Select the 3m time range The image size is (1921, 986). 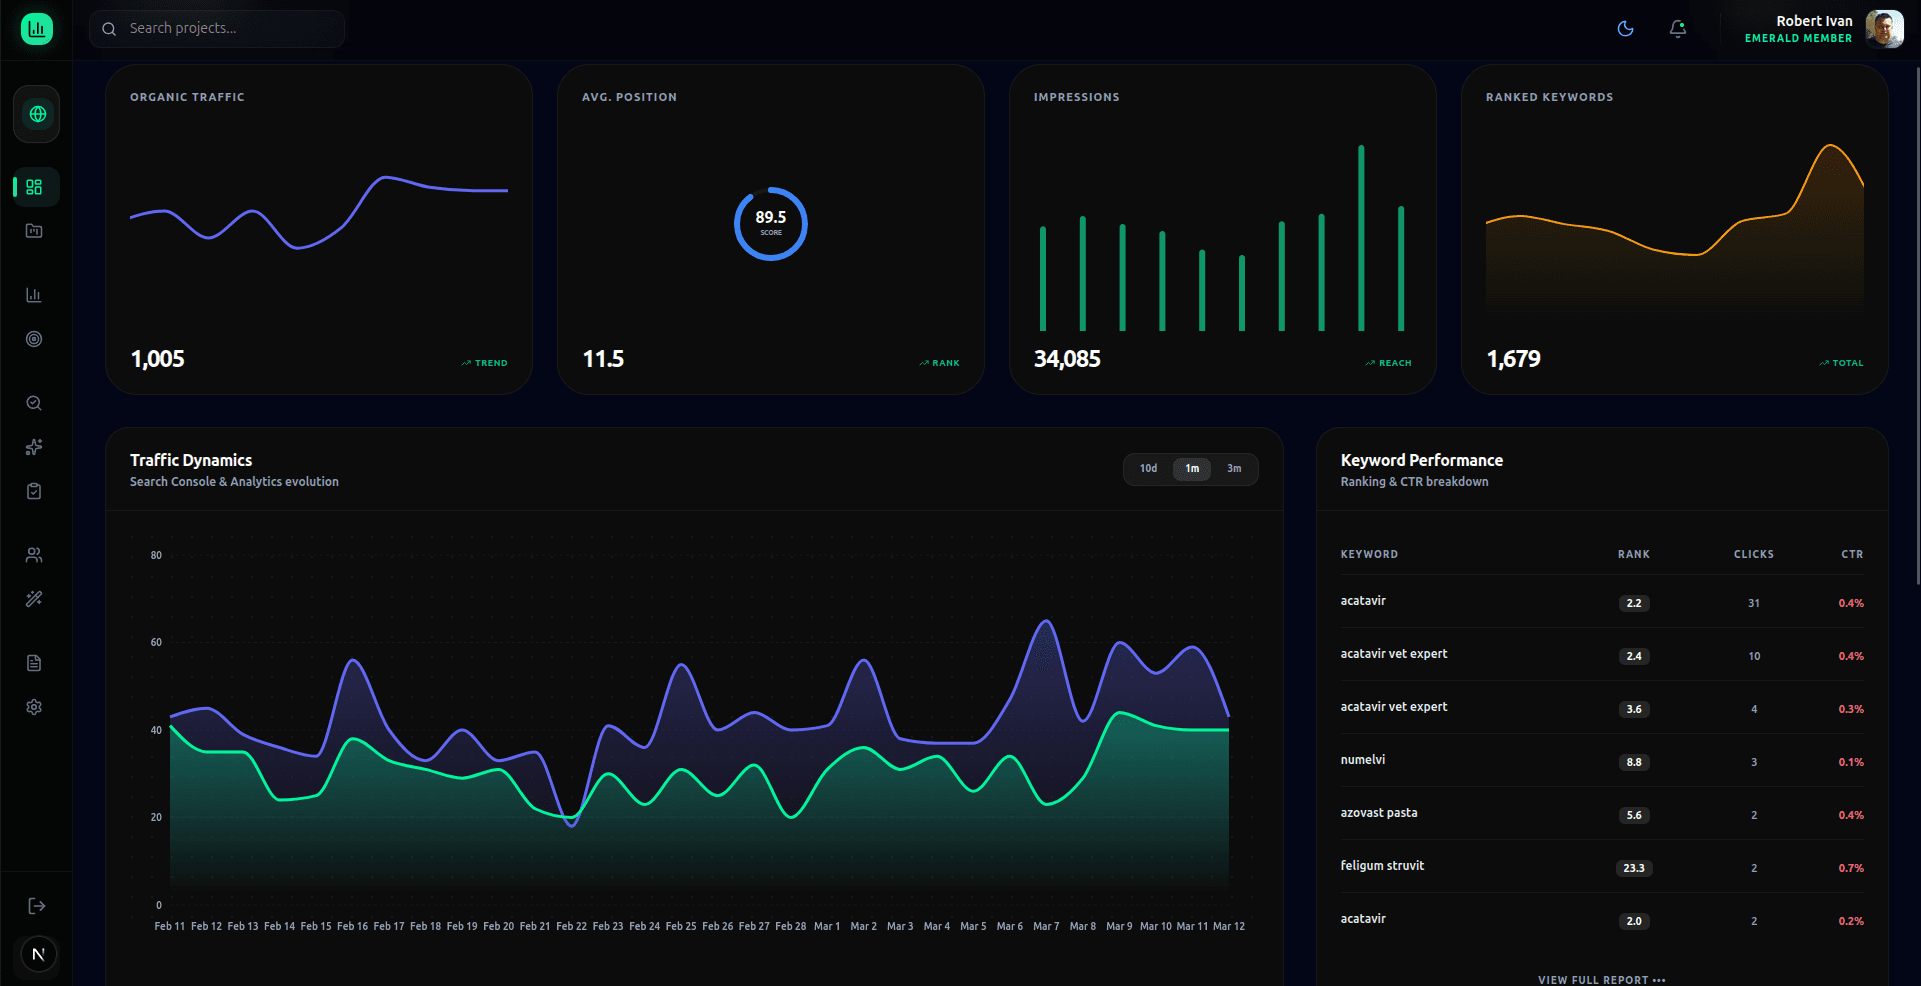pyautogui.click(x=1234, y=469)
